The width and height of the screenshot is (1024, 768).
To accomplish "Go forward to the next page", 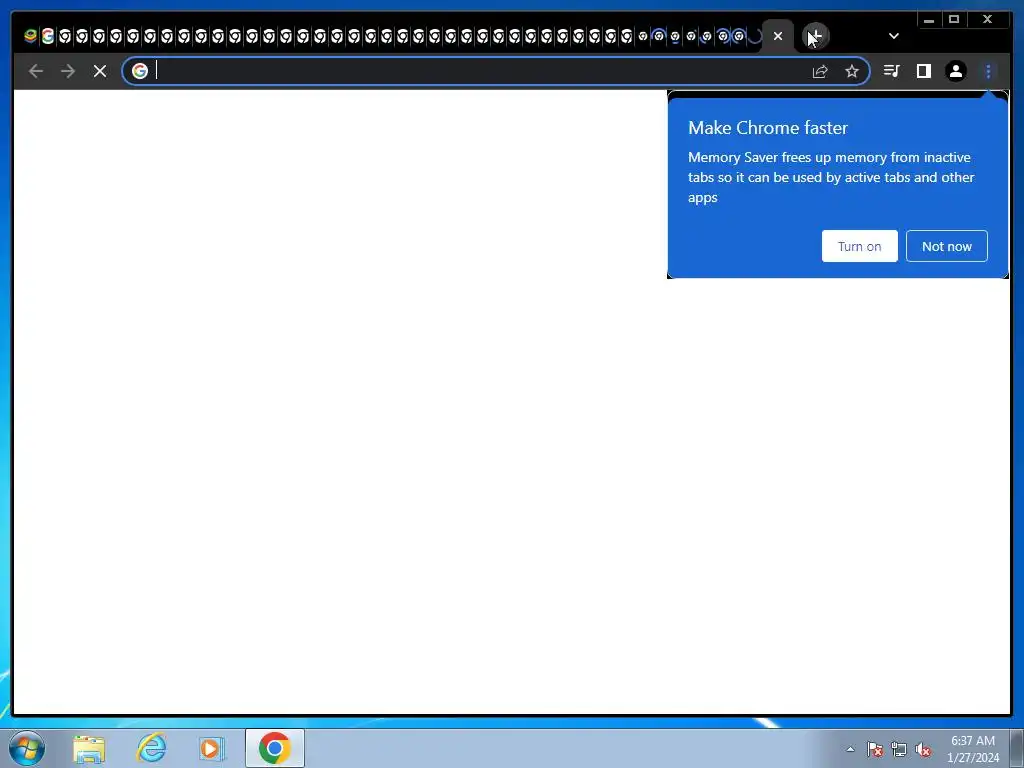I will 68,71.
